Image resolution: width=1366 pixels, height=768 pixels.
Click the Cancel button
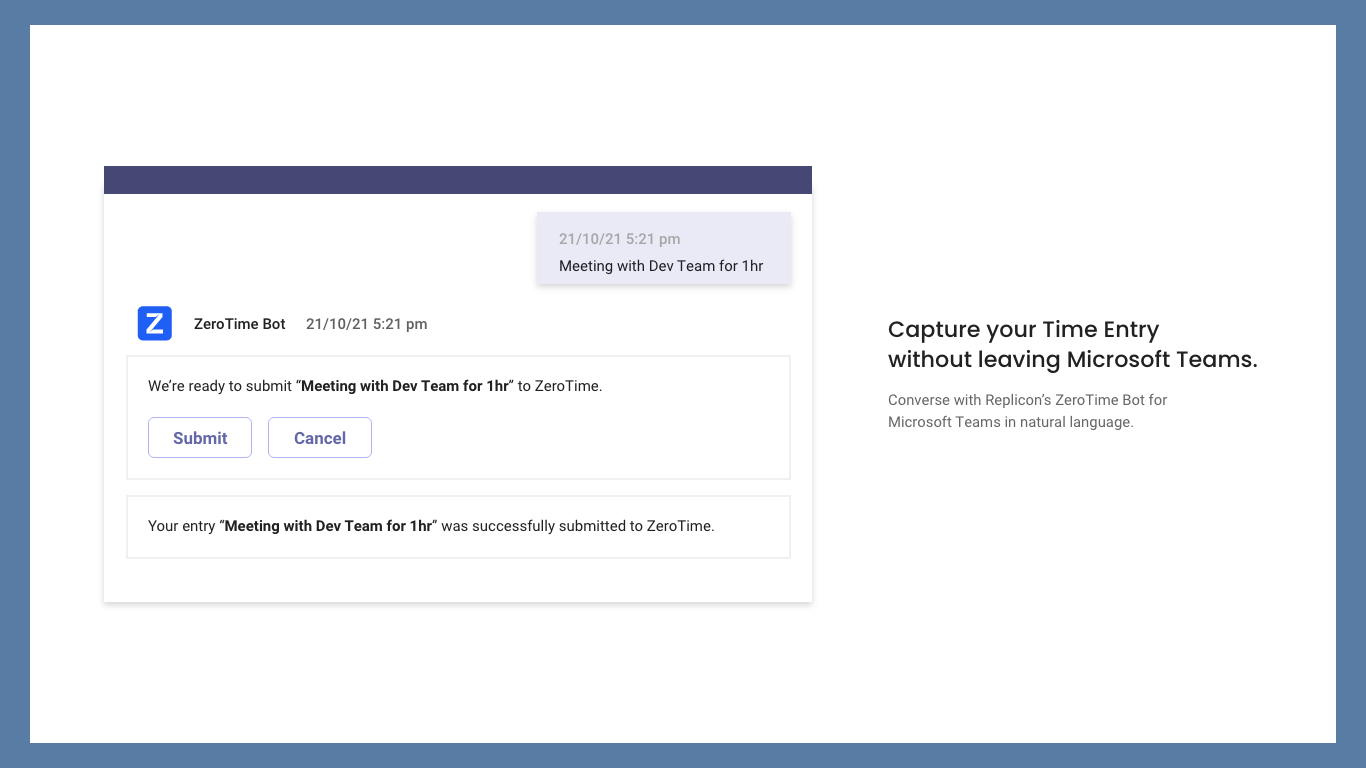point(320,438)
